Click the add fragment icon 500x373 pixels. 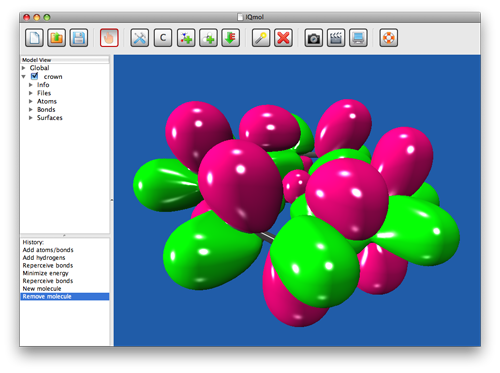tap(186, 38)
